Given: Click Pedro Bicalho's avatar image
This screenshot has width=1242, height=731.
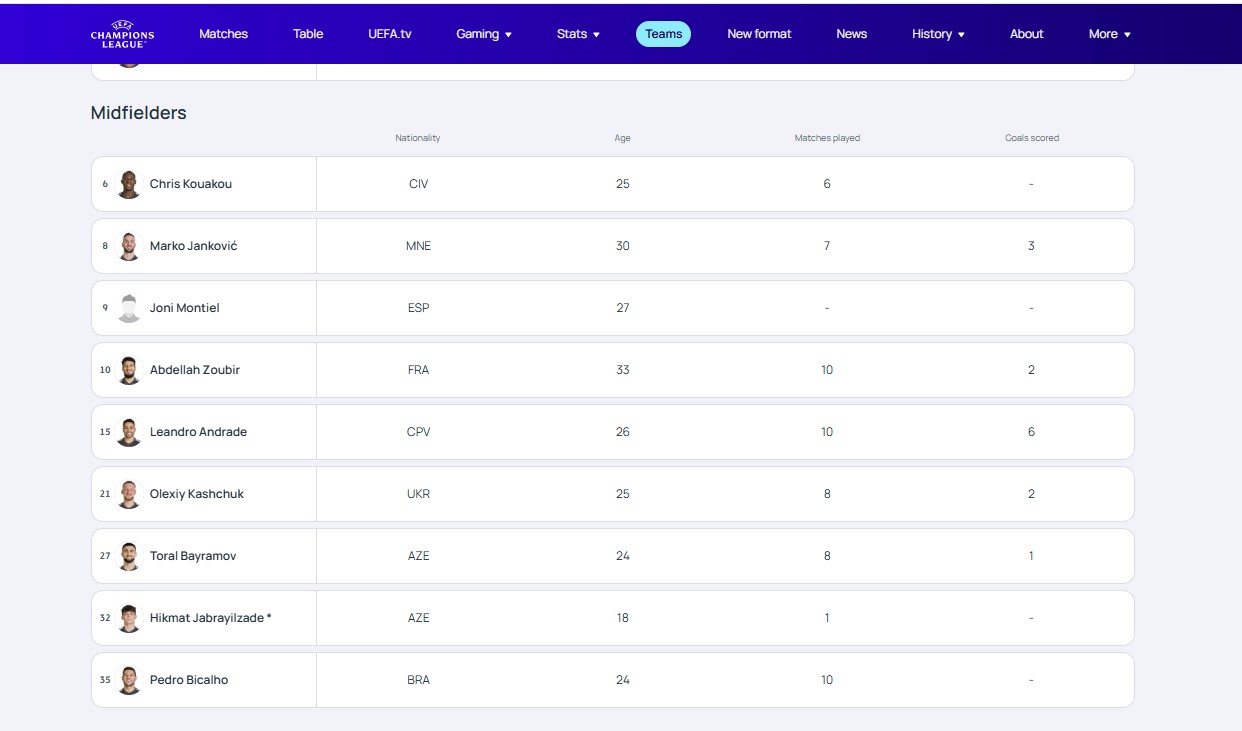Looking at the screenshot, I should pyautogui.click(x=128, y=680).
